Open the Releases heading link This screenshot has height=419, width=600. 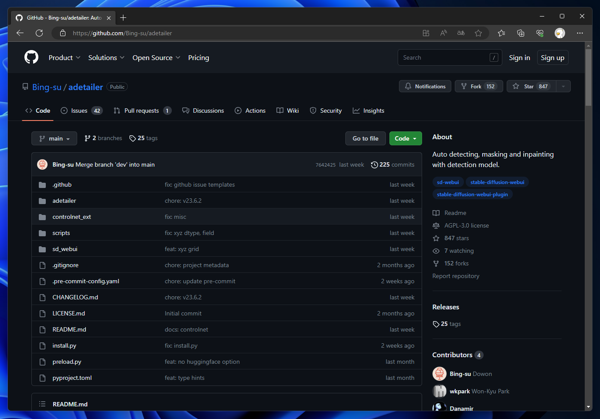(445, 307)
